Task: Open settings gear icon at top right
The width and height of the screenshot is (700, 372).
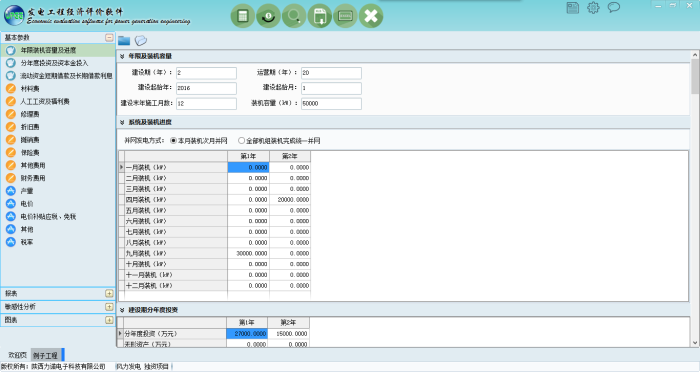Action: point(593,8)
